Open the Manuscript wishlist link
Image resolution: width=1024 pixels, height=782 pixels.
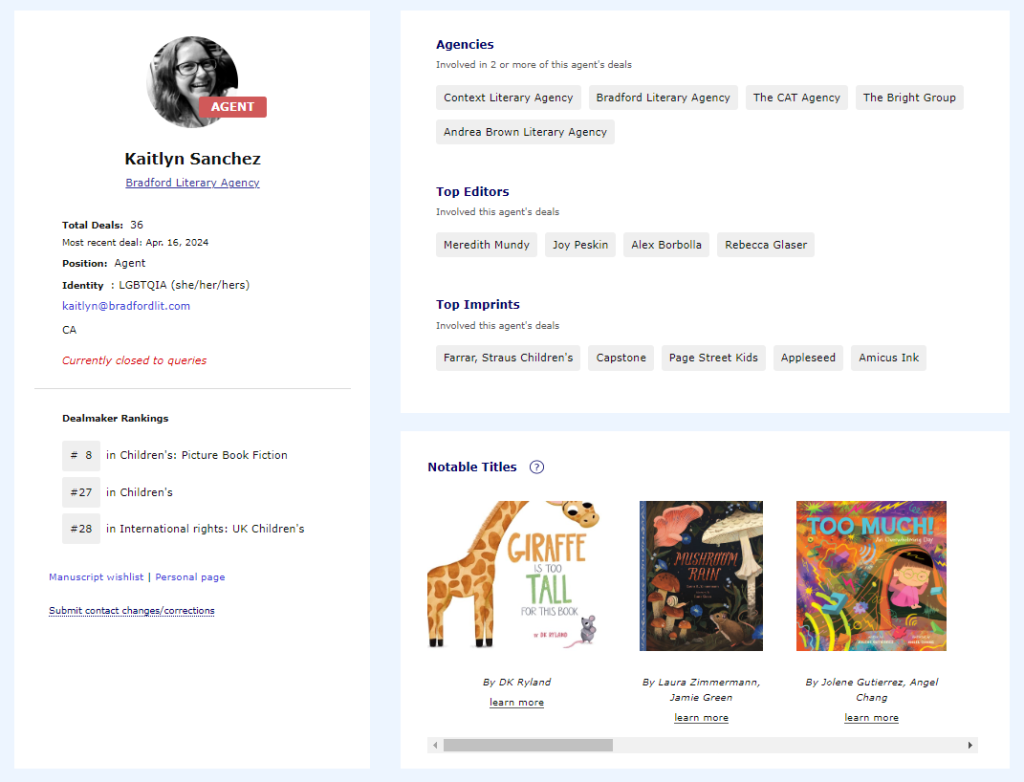(x=96, y=577)
